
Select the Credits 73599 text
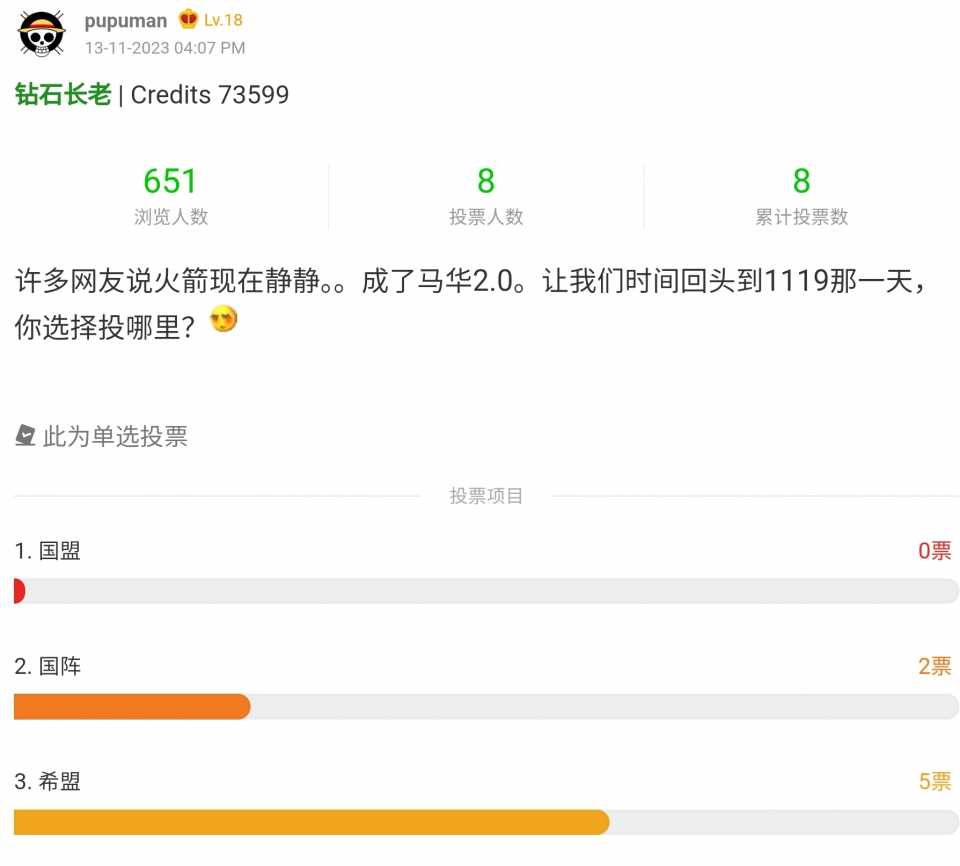[209, 94]
